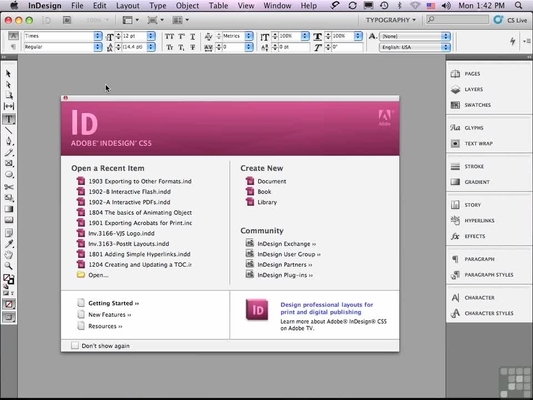Click the workspace search field
Viewport: 533px width, 400px height.
[458, 20]
